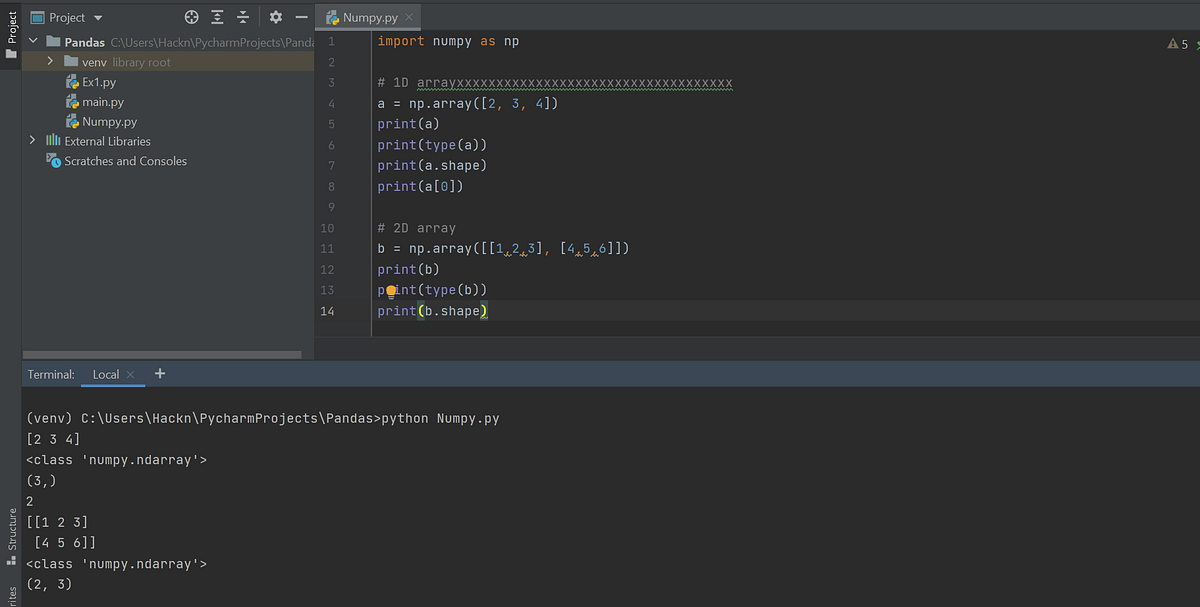The image size is (1200, 607).
Task: Click the terminal command 'python Numpy.py' line
Action: point(263,418)
